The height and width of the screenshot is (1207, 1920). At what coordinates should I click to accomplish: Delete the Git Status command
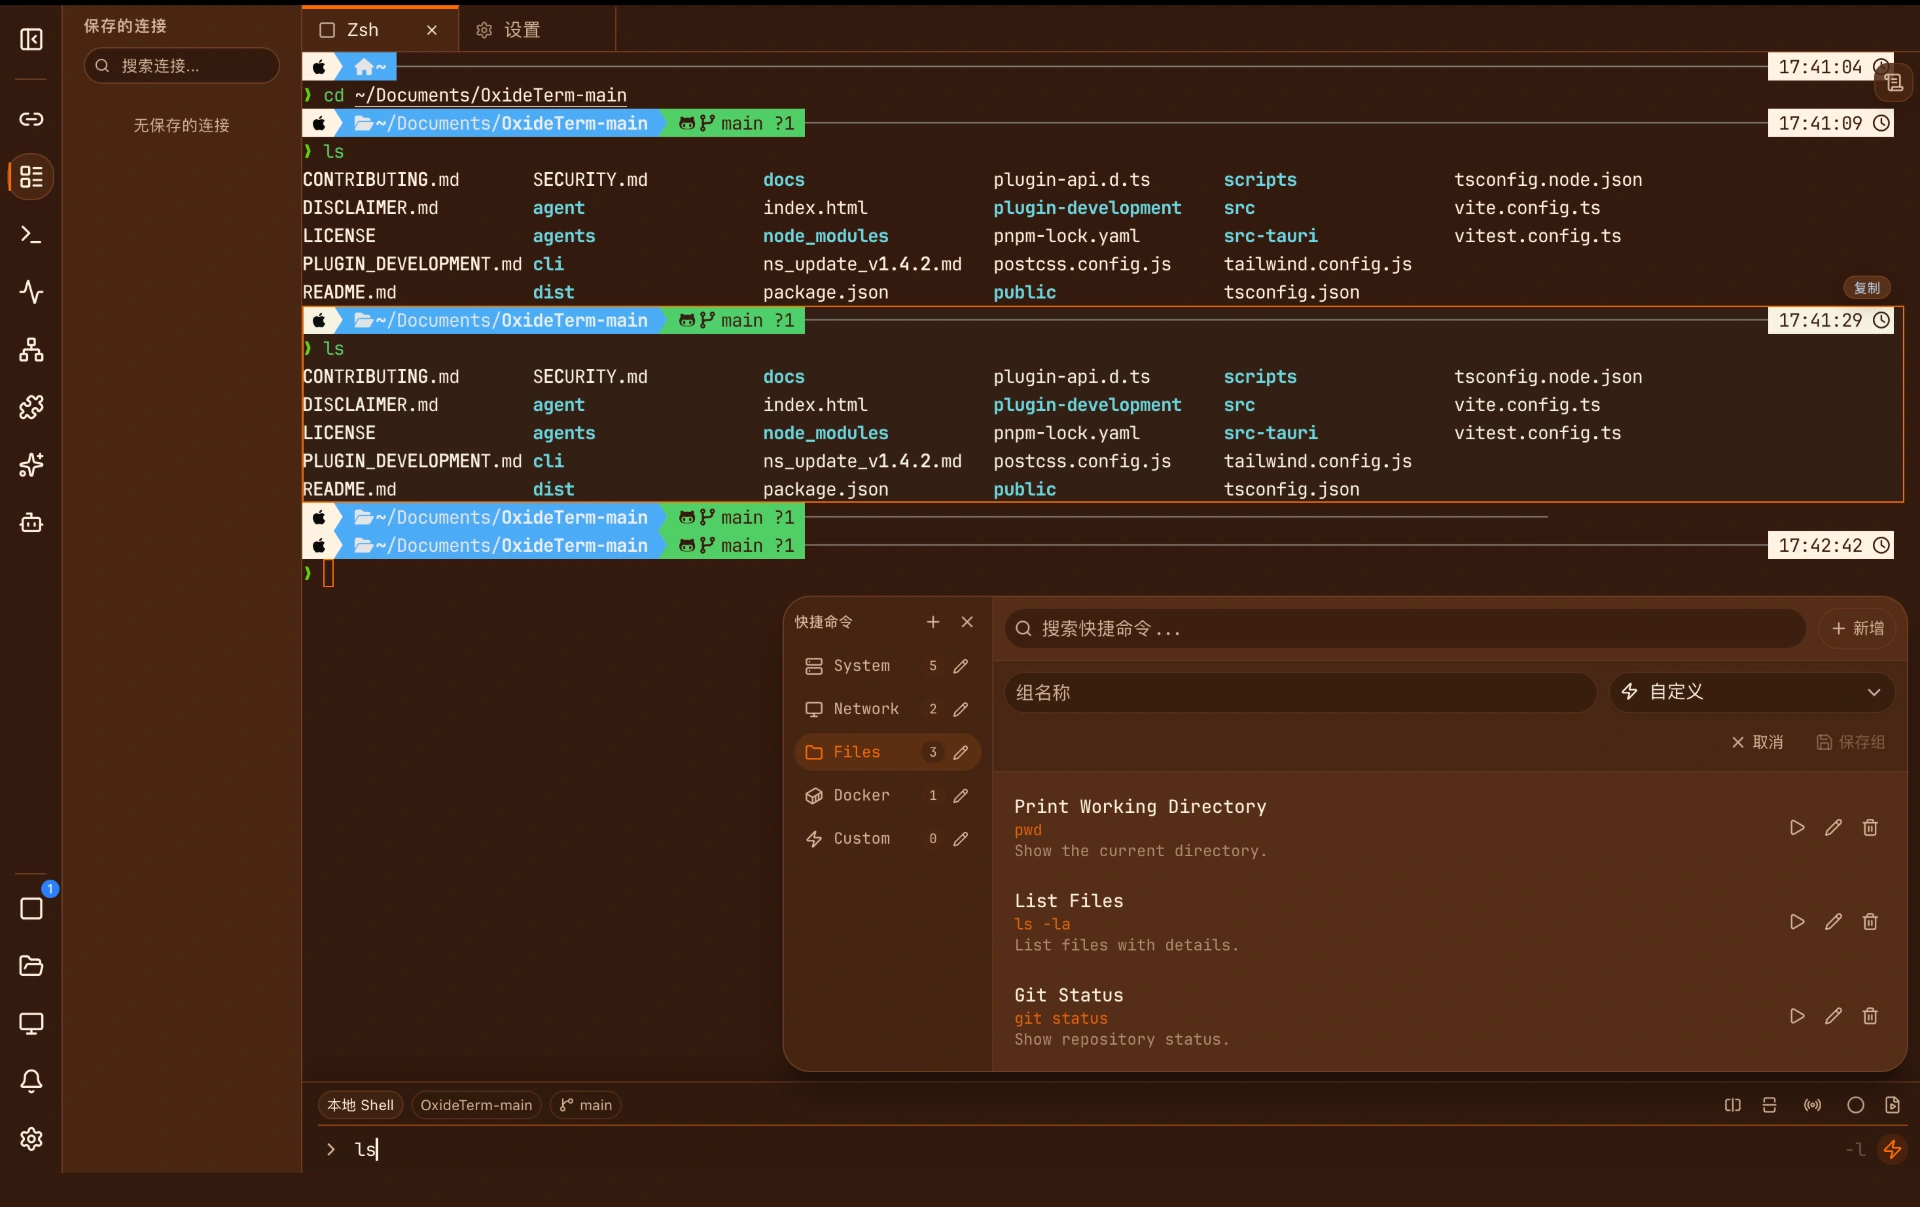click(x=1870, y=1016)
